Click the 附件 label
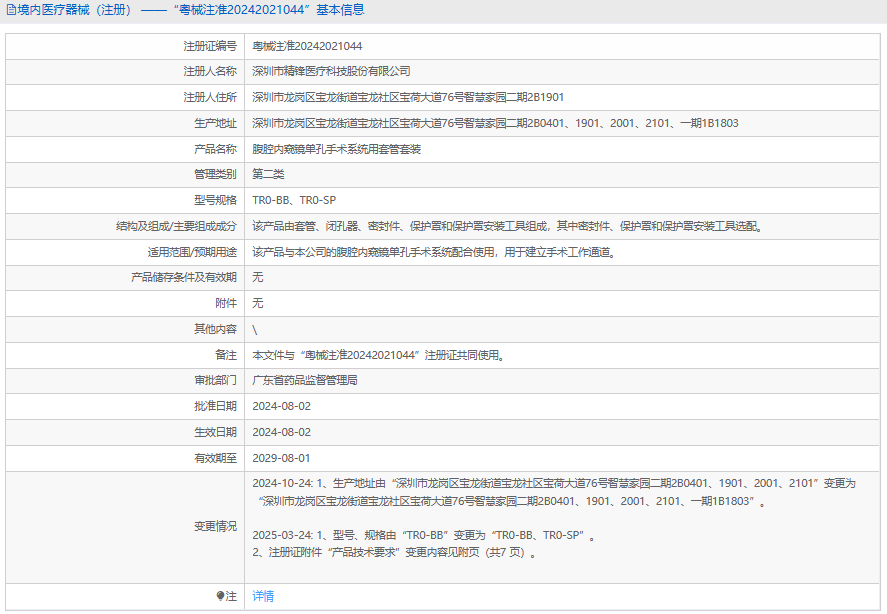This screenshot has width=887, height=614. pos(226,303)
